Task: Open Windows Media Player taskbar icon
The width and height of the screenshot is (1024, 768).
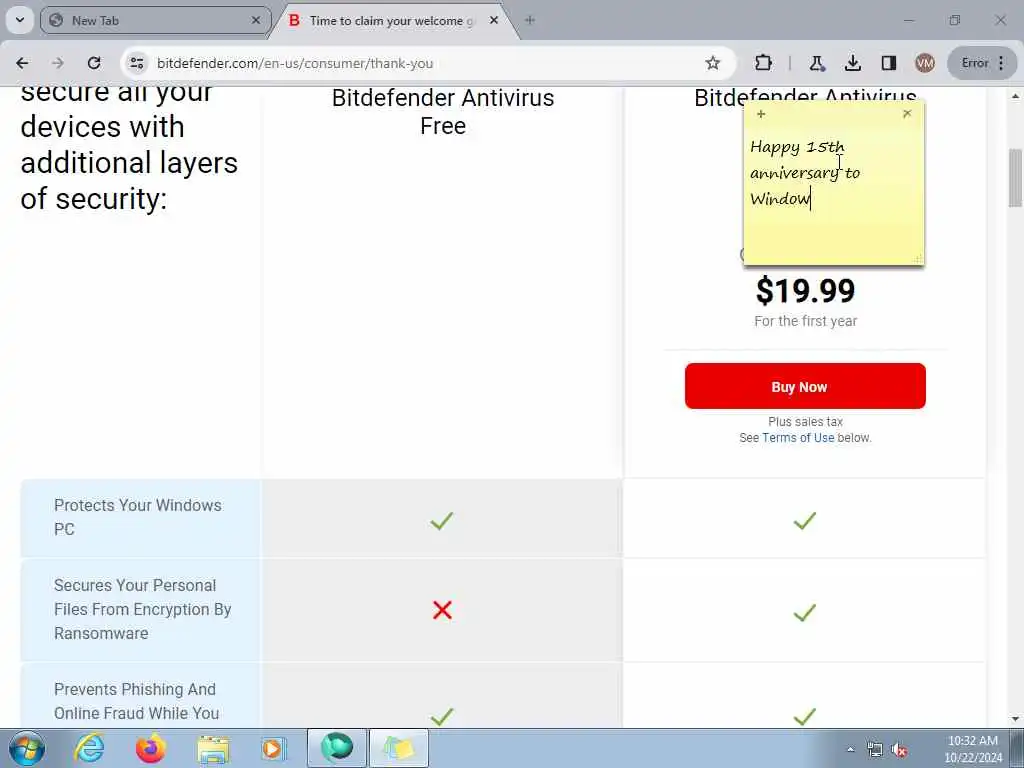Action: (273, 748)
